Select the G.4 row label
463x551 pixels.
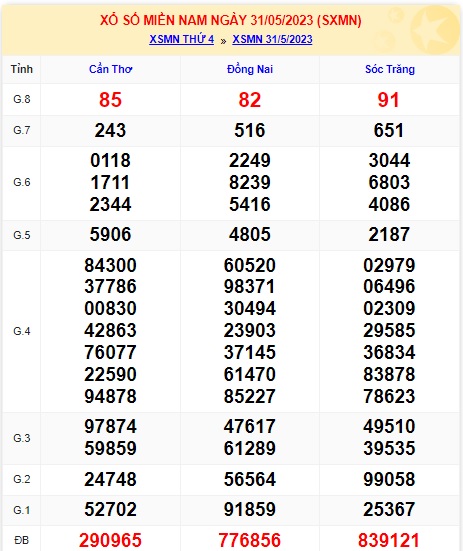coord(22,331)
